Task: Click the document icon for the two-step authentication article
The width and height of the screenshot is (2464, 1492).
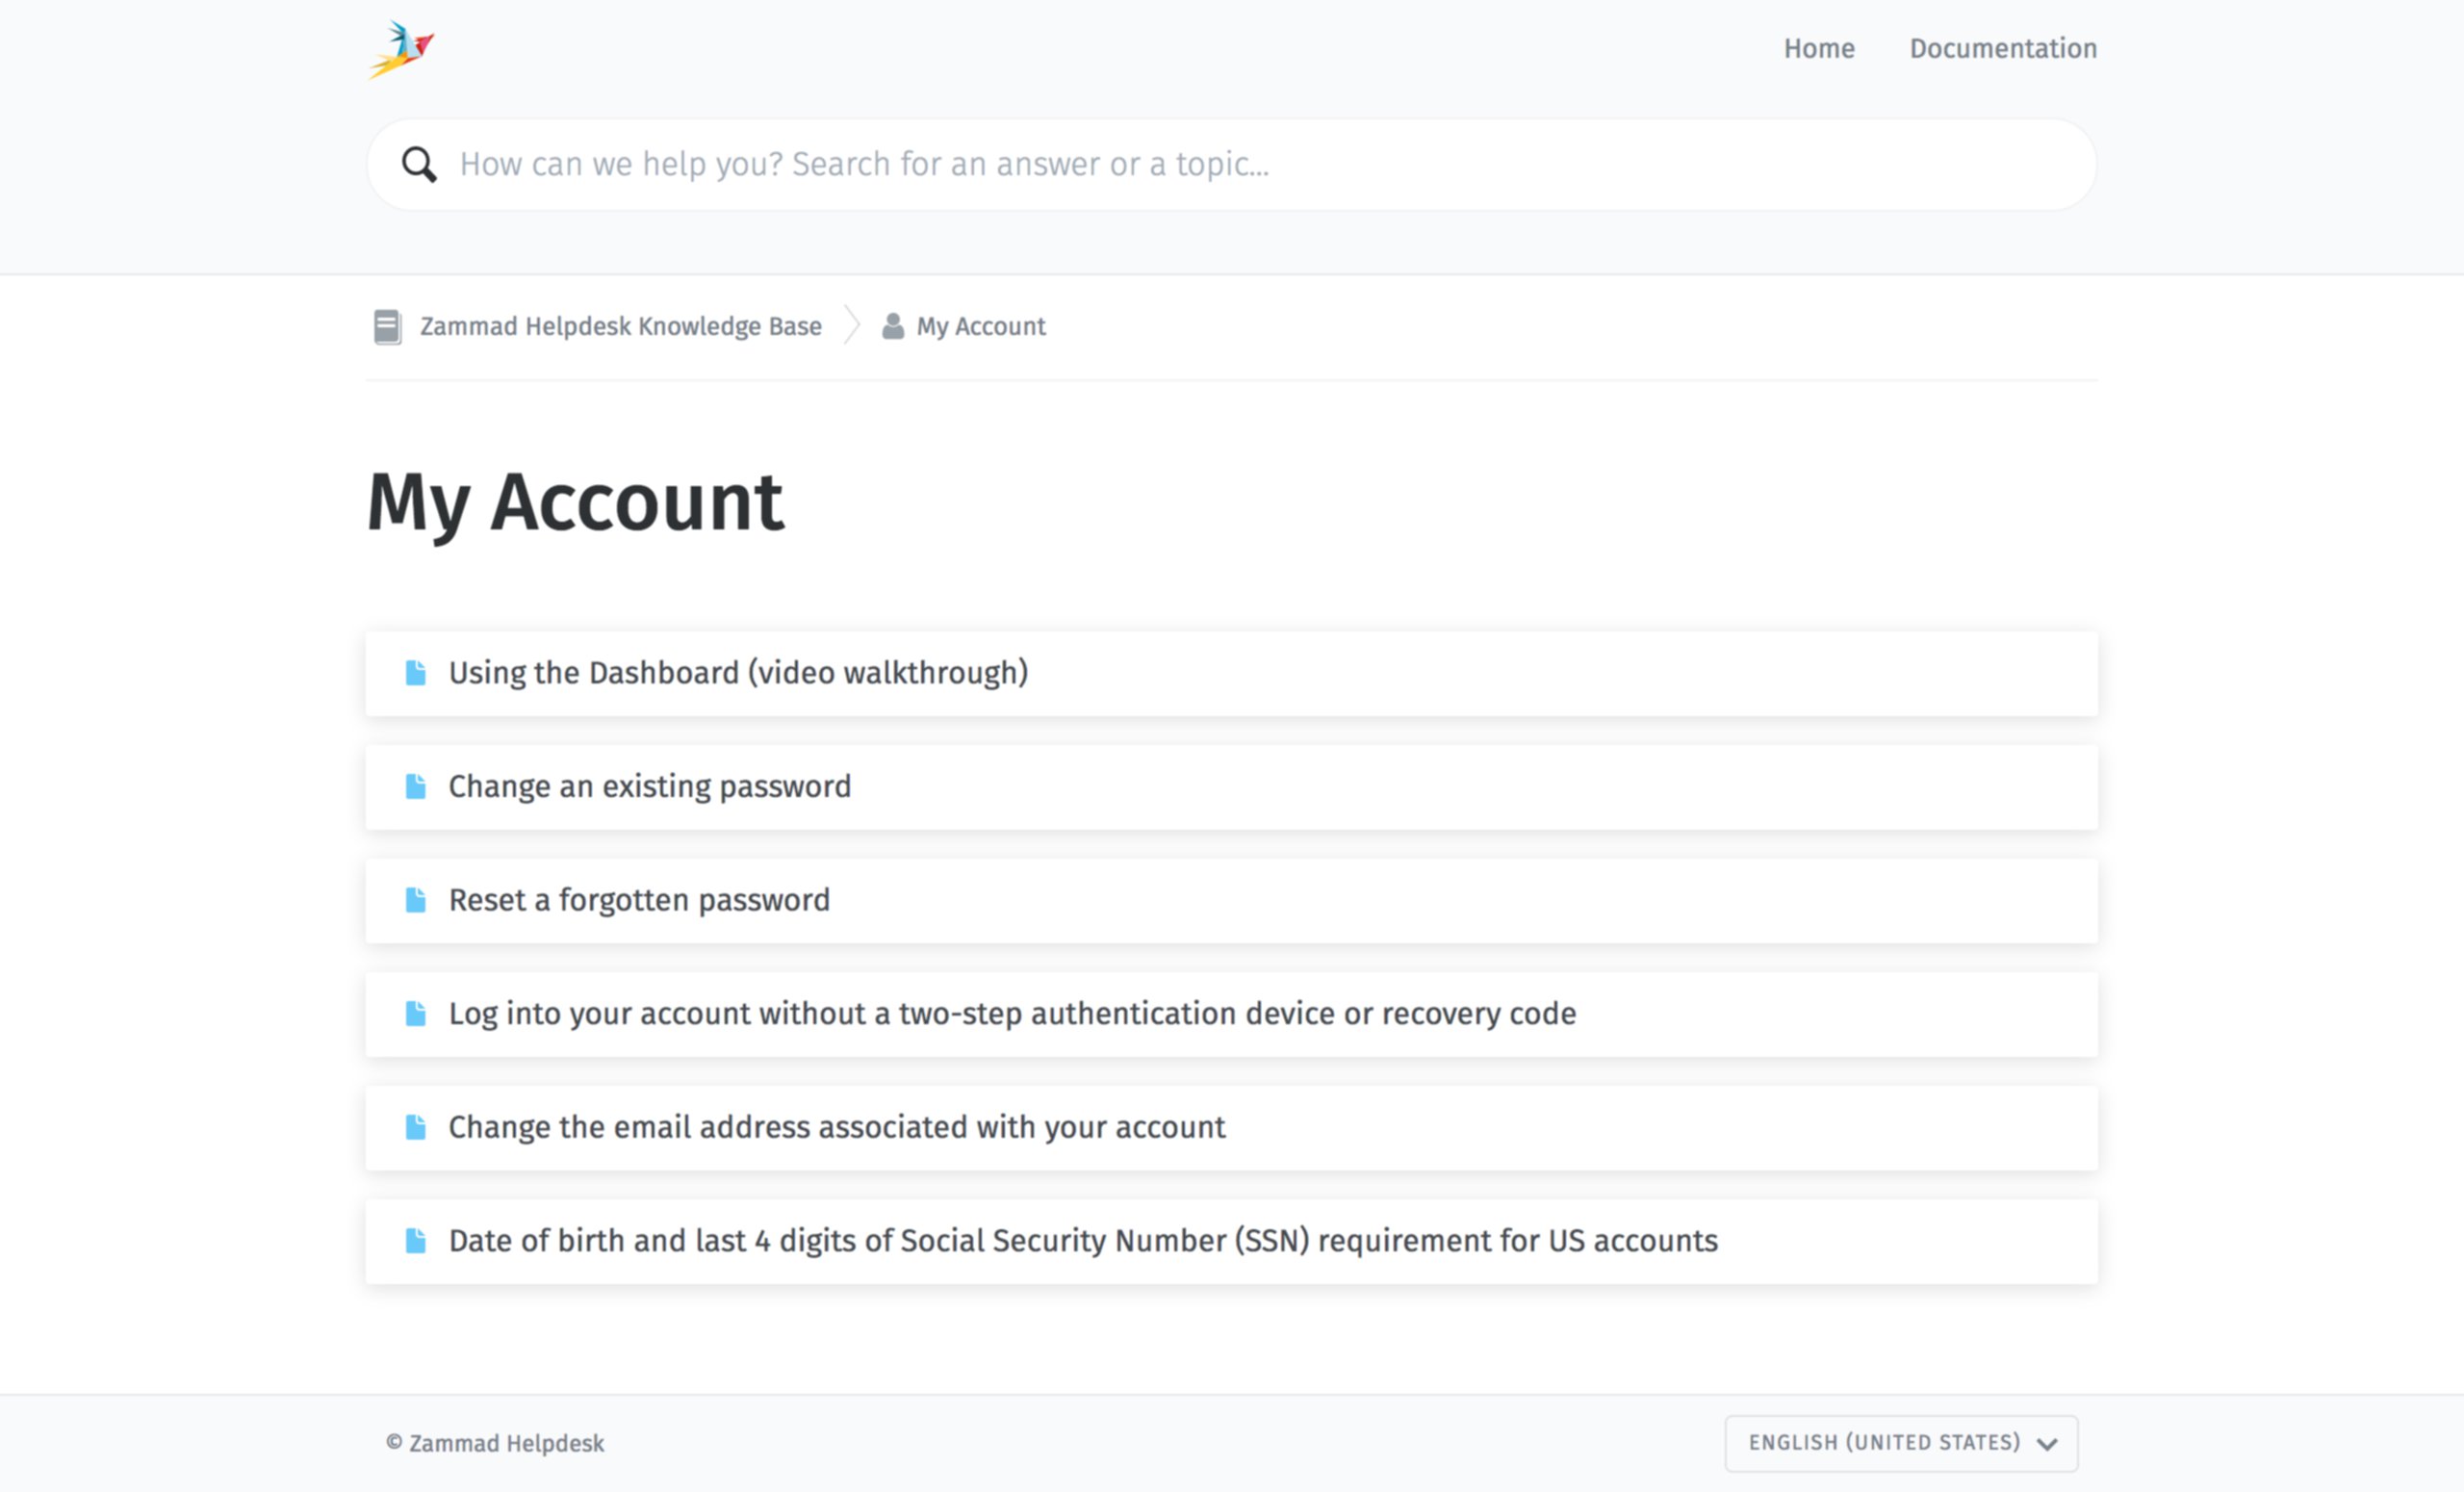Action: 415,1014
